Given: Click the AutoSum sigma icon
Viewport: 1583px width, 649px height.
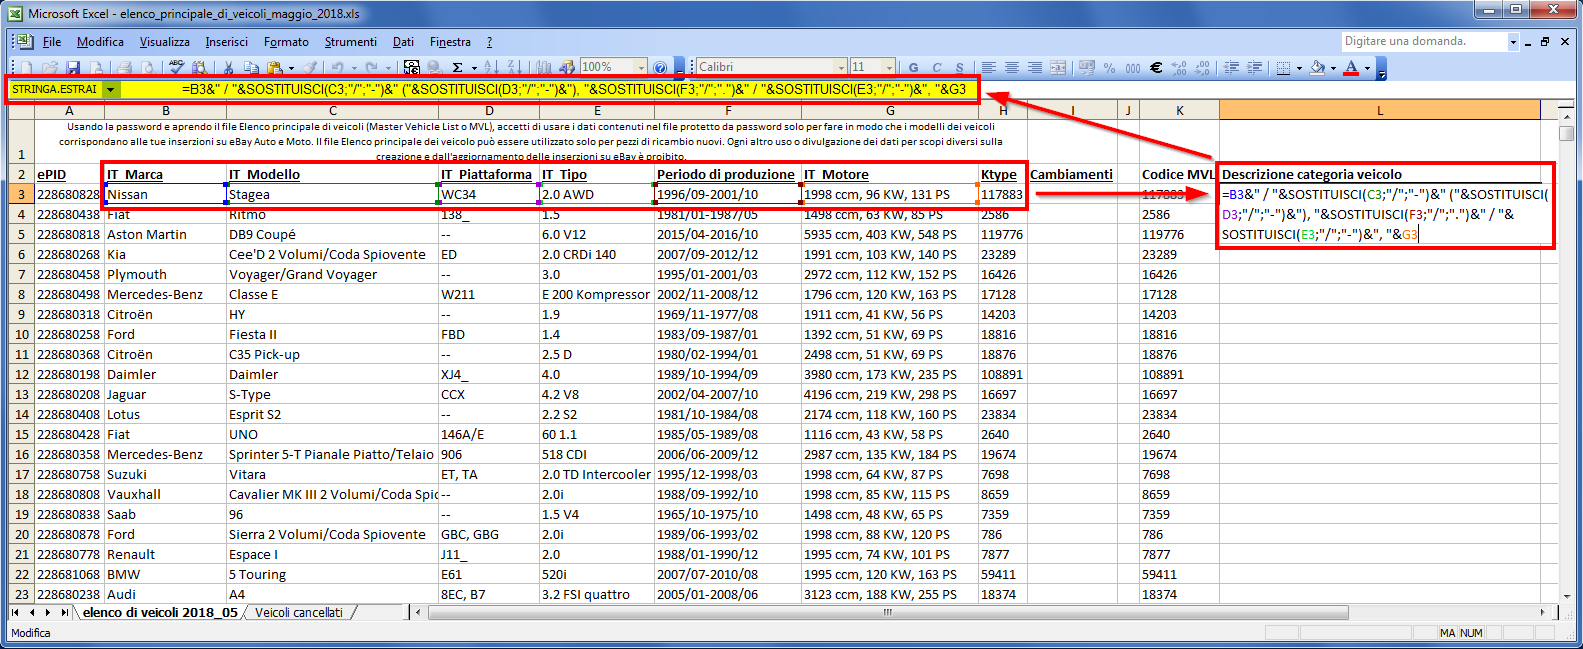Looking at the screenshot, I should click(x=457, y=67).
